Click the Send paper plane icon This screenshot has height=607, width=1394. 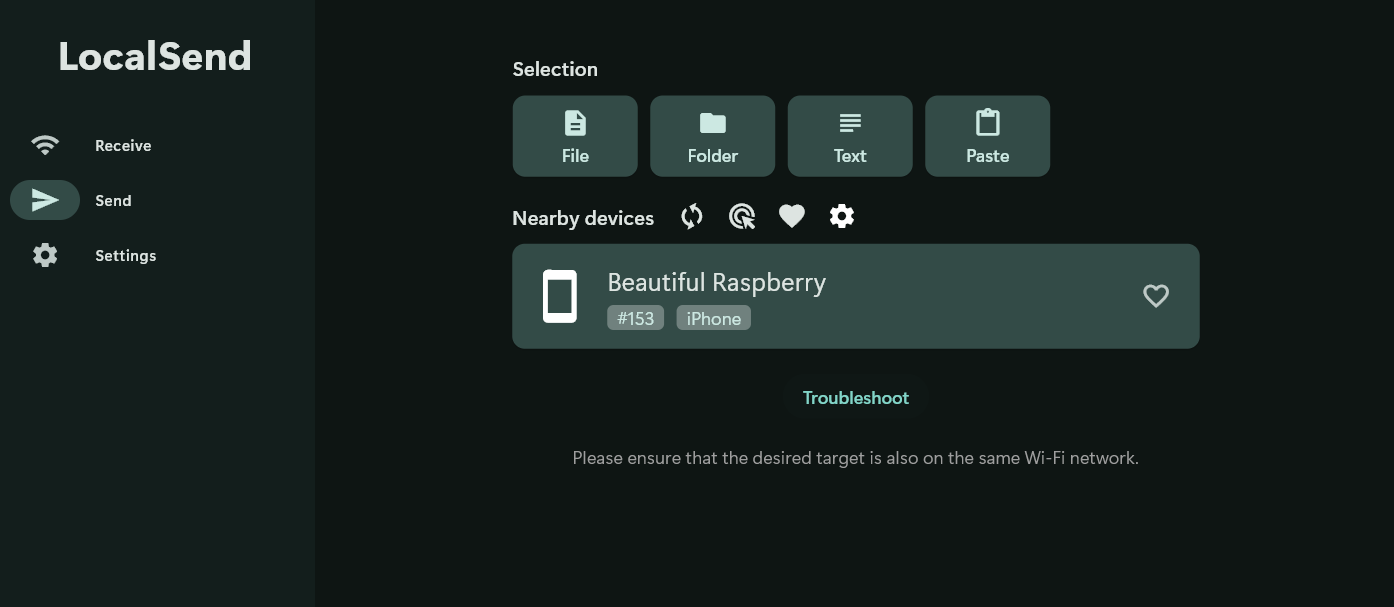pos(45,200)
